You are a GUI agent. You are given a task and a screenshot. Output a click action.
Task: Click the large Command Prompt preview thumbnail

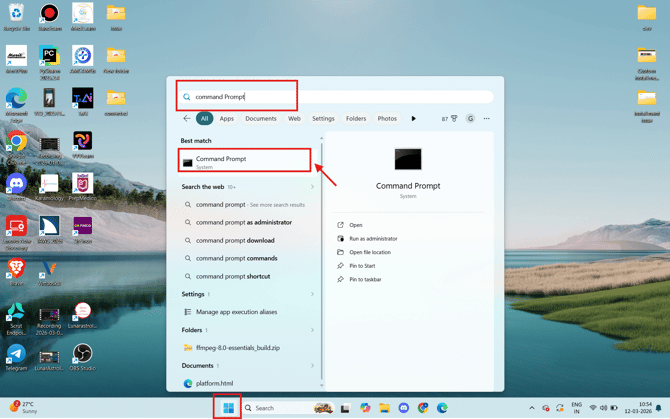click(x=408, y=159)
